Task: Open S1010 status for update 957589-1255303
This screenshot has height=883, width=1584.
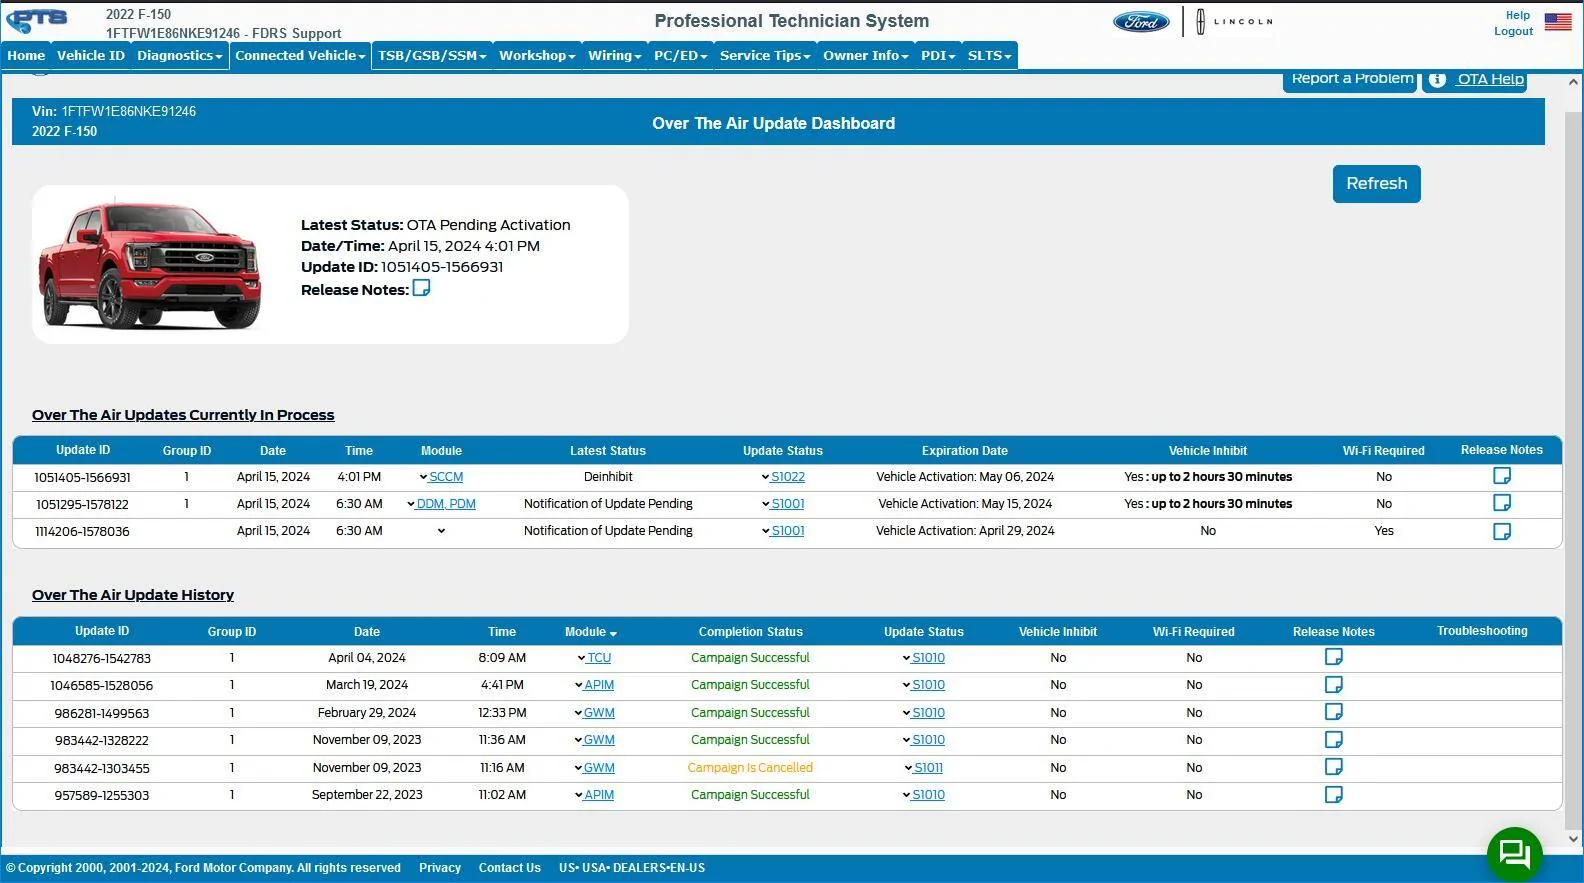Action: 929,795
